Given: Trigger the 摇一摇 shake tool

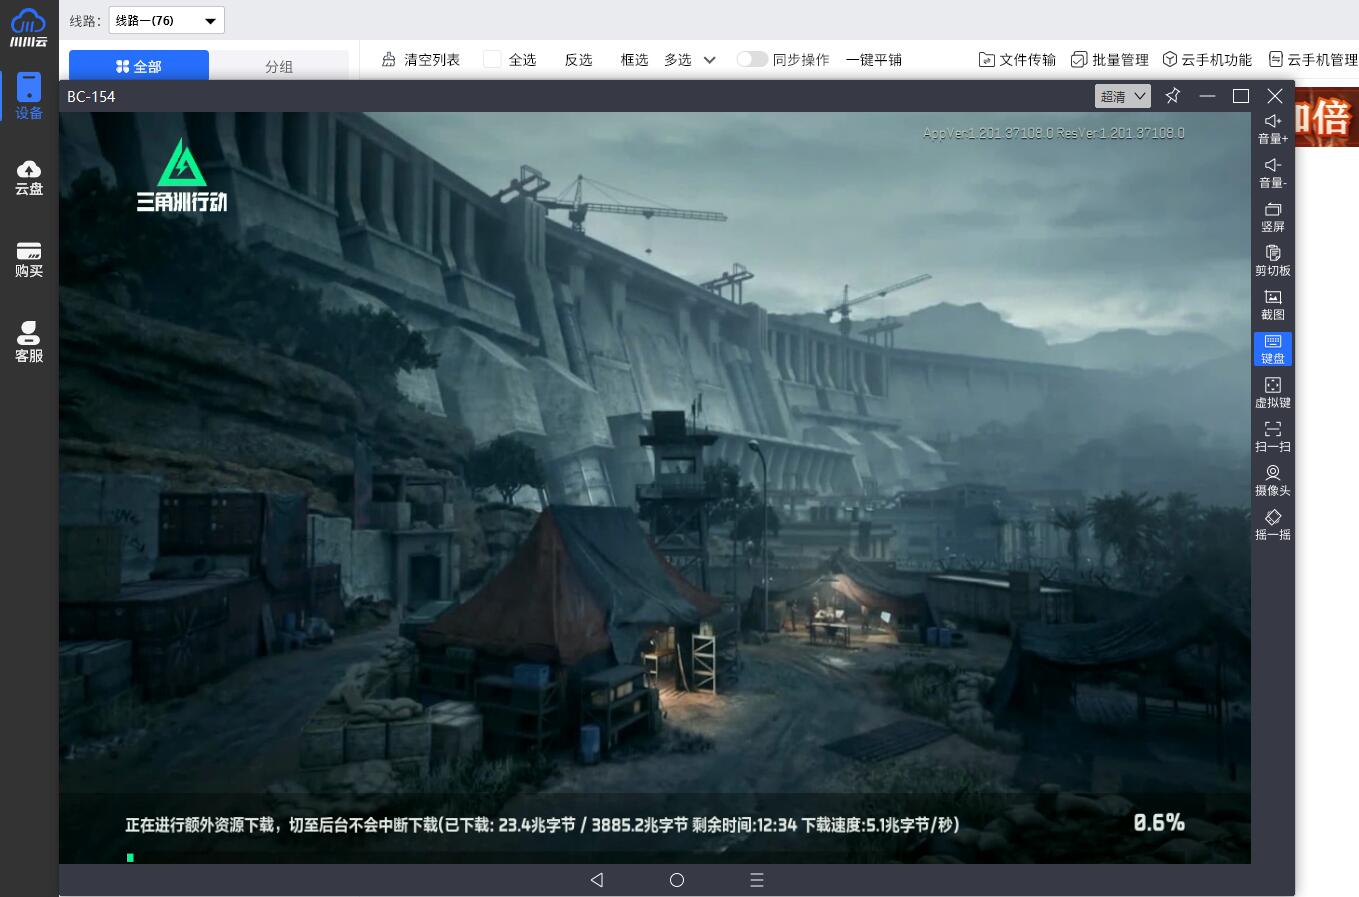Looking at the screenshot, I should [x=1273, y=525].
